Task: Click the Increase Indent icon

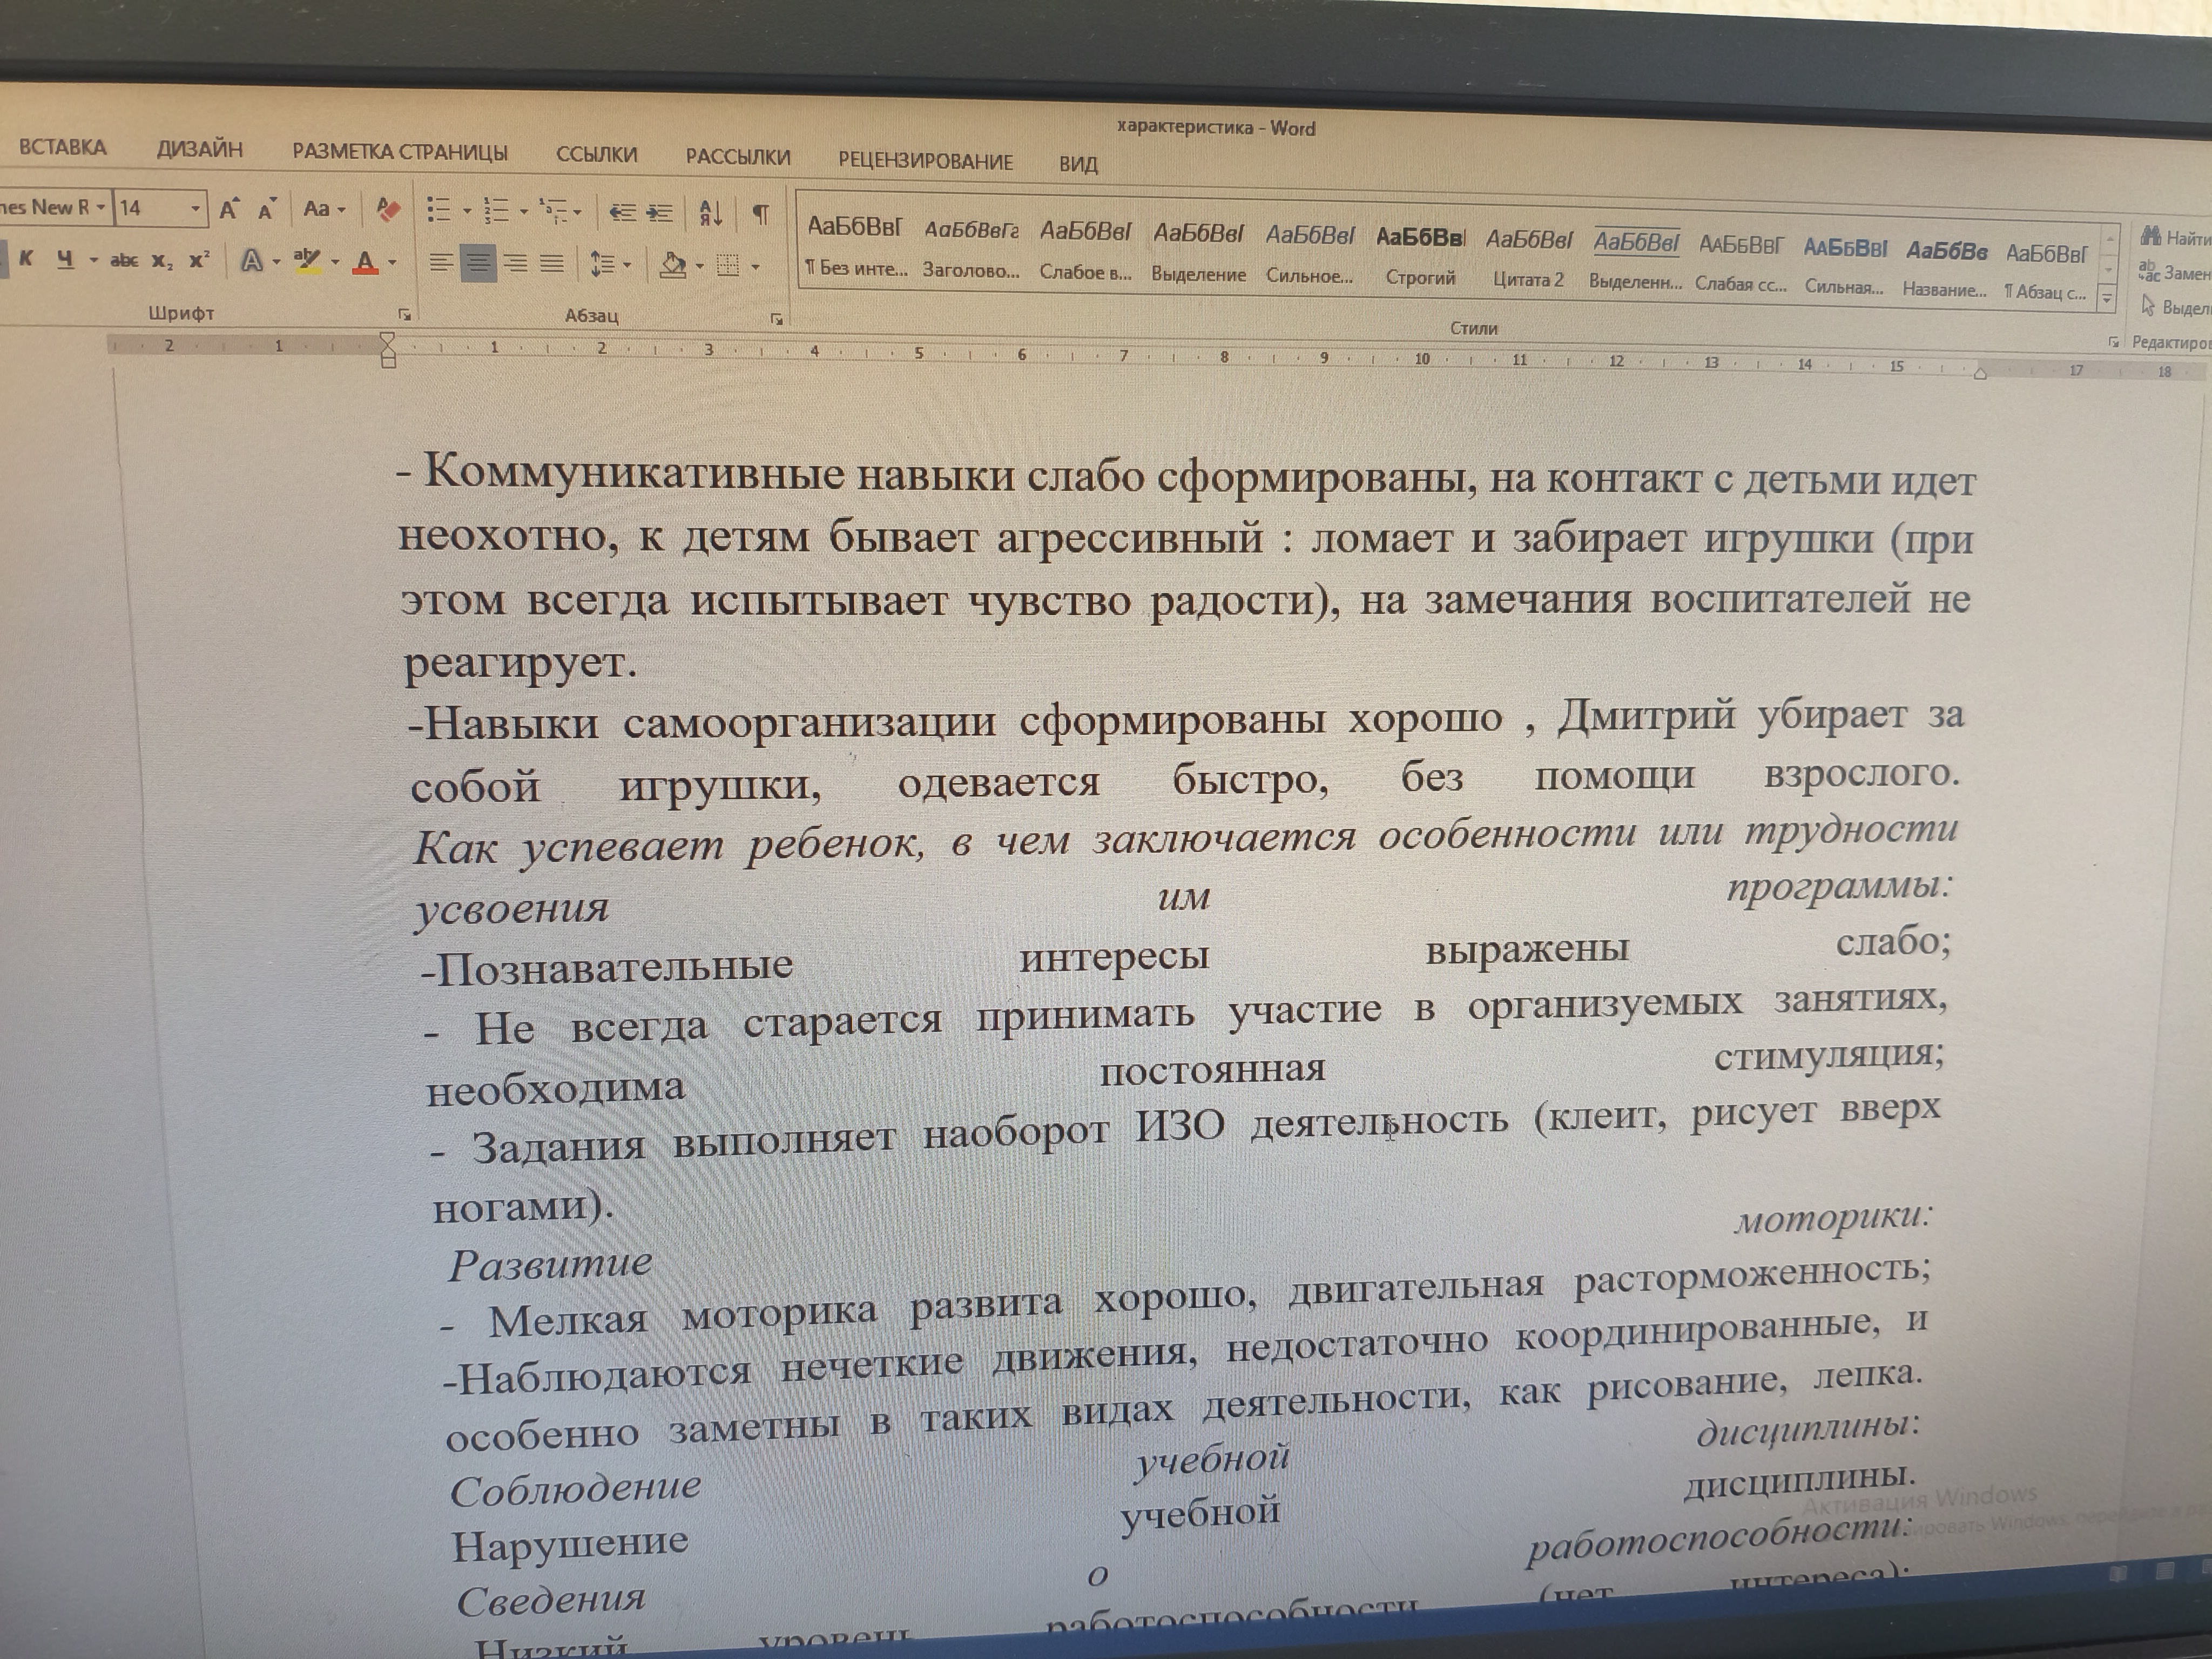Action: tap(659, 212)
